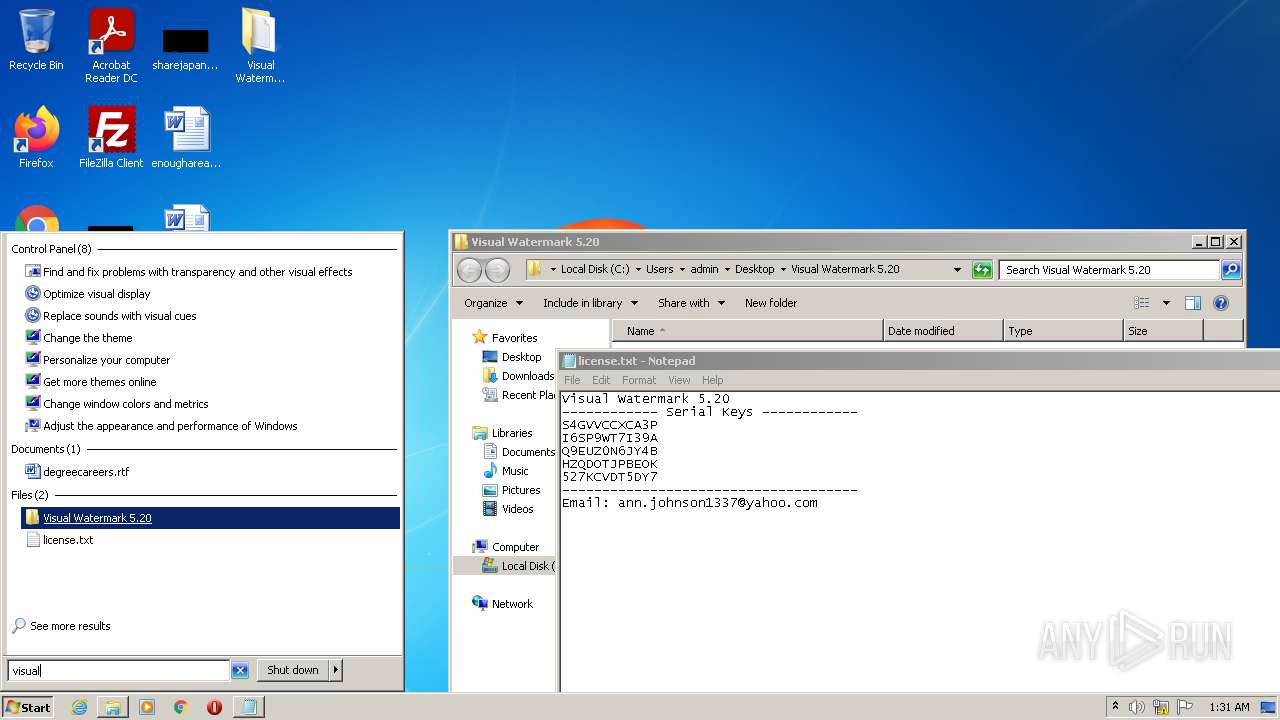Select Computer in navigation pane
The height and width of the screenshot is (720, 1280).
tap(505, 547)
